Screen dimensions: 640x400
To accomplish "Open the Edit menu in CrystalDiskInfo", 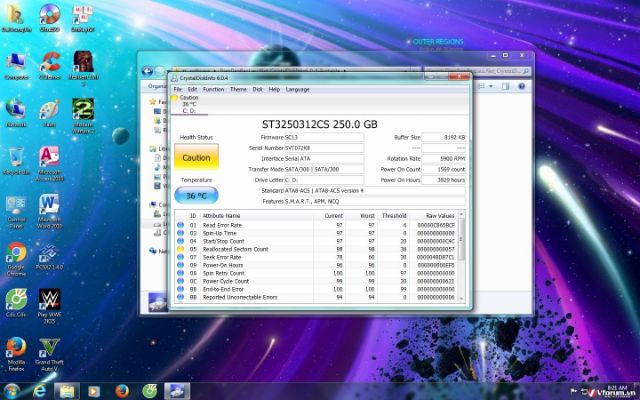I will point(192,89).
